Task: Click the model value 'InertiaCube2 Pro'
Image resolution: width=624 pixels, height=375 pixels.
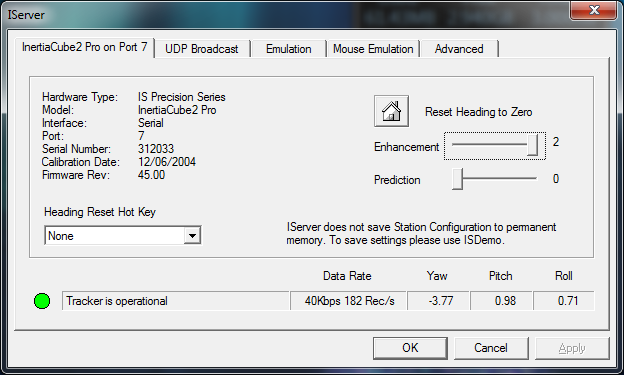Action: click(177, 110)
